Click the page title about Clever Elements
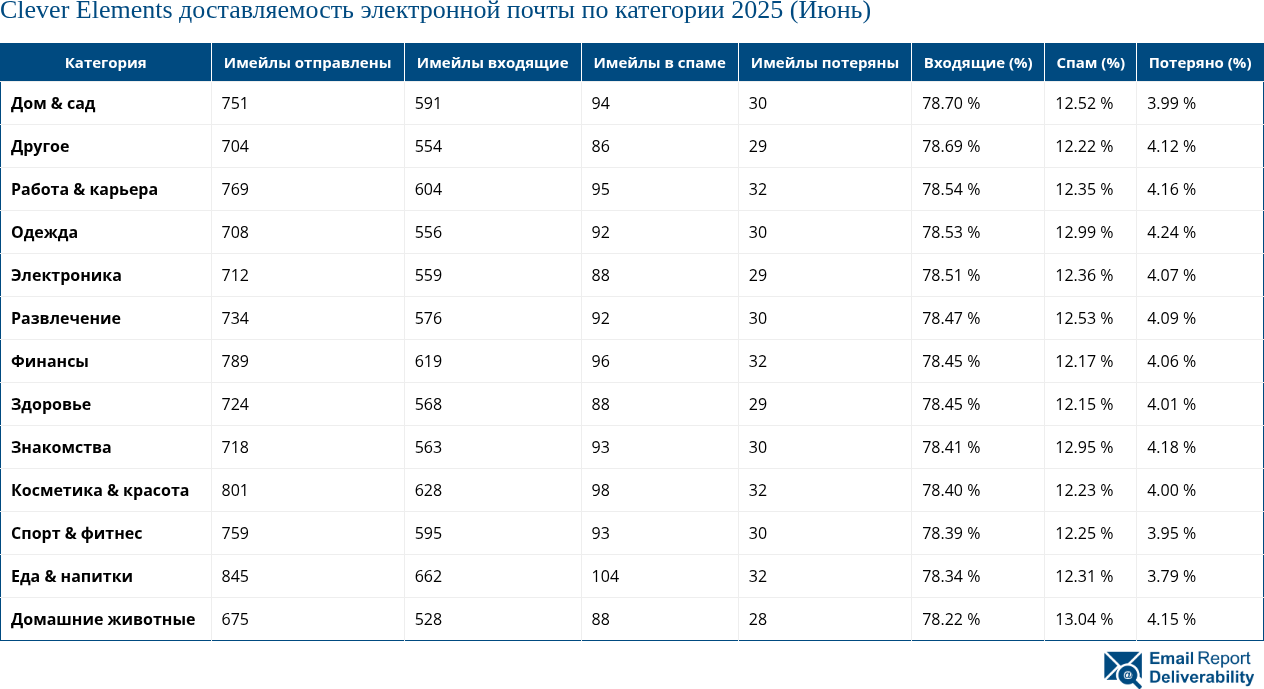1264x689 pixels. (x=435, y=12)
